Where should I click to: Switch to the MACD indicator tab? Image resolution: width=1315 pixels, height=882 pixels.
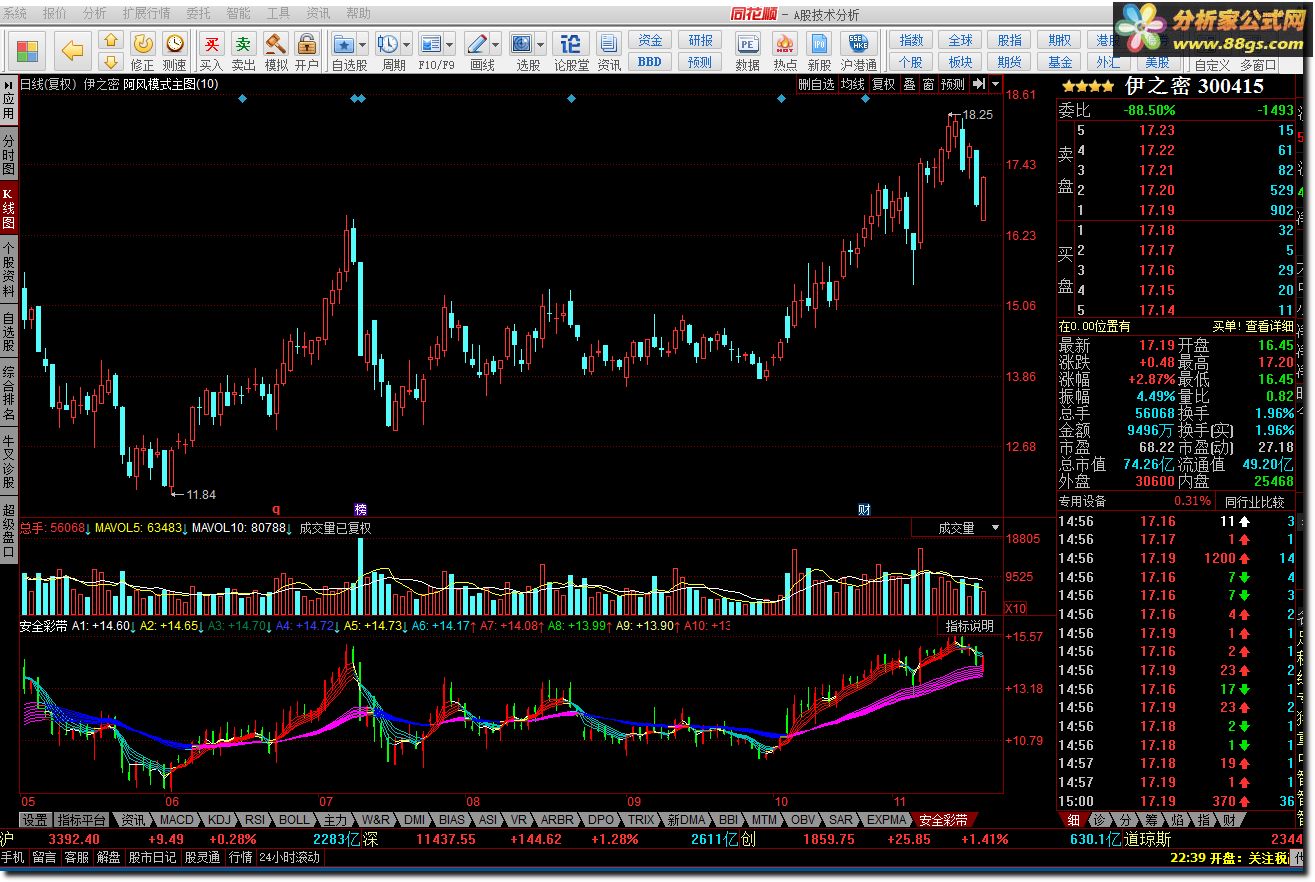pos(176,819)
